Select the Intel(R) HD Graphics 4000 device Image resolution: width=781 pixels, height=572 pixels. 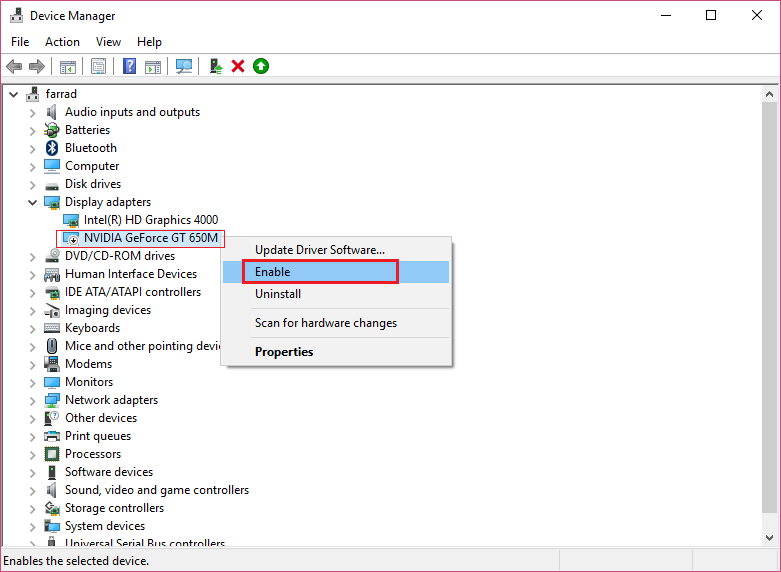pyautogui.click(x=151, y=220)
